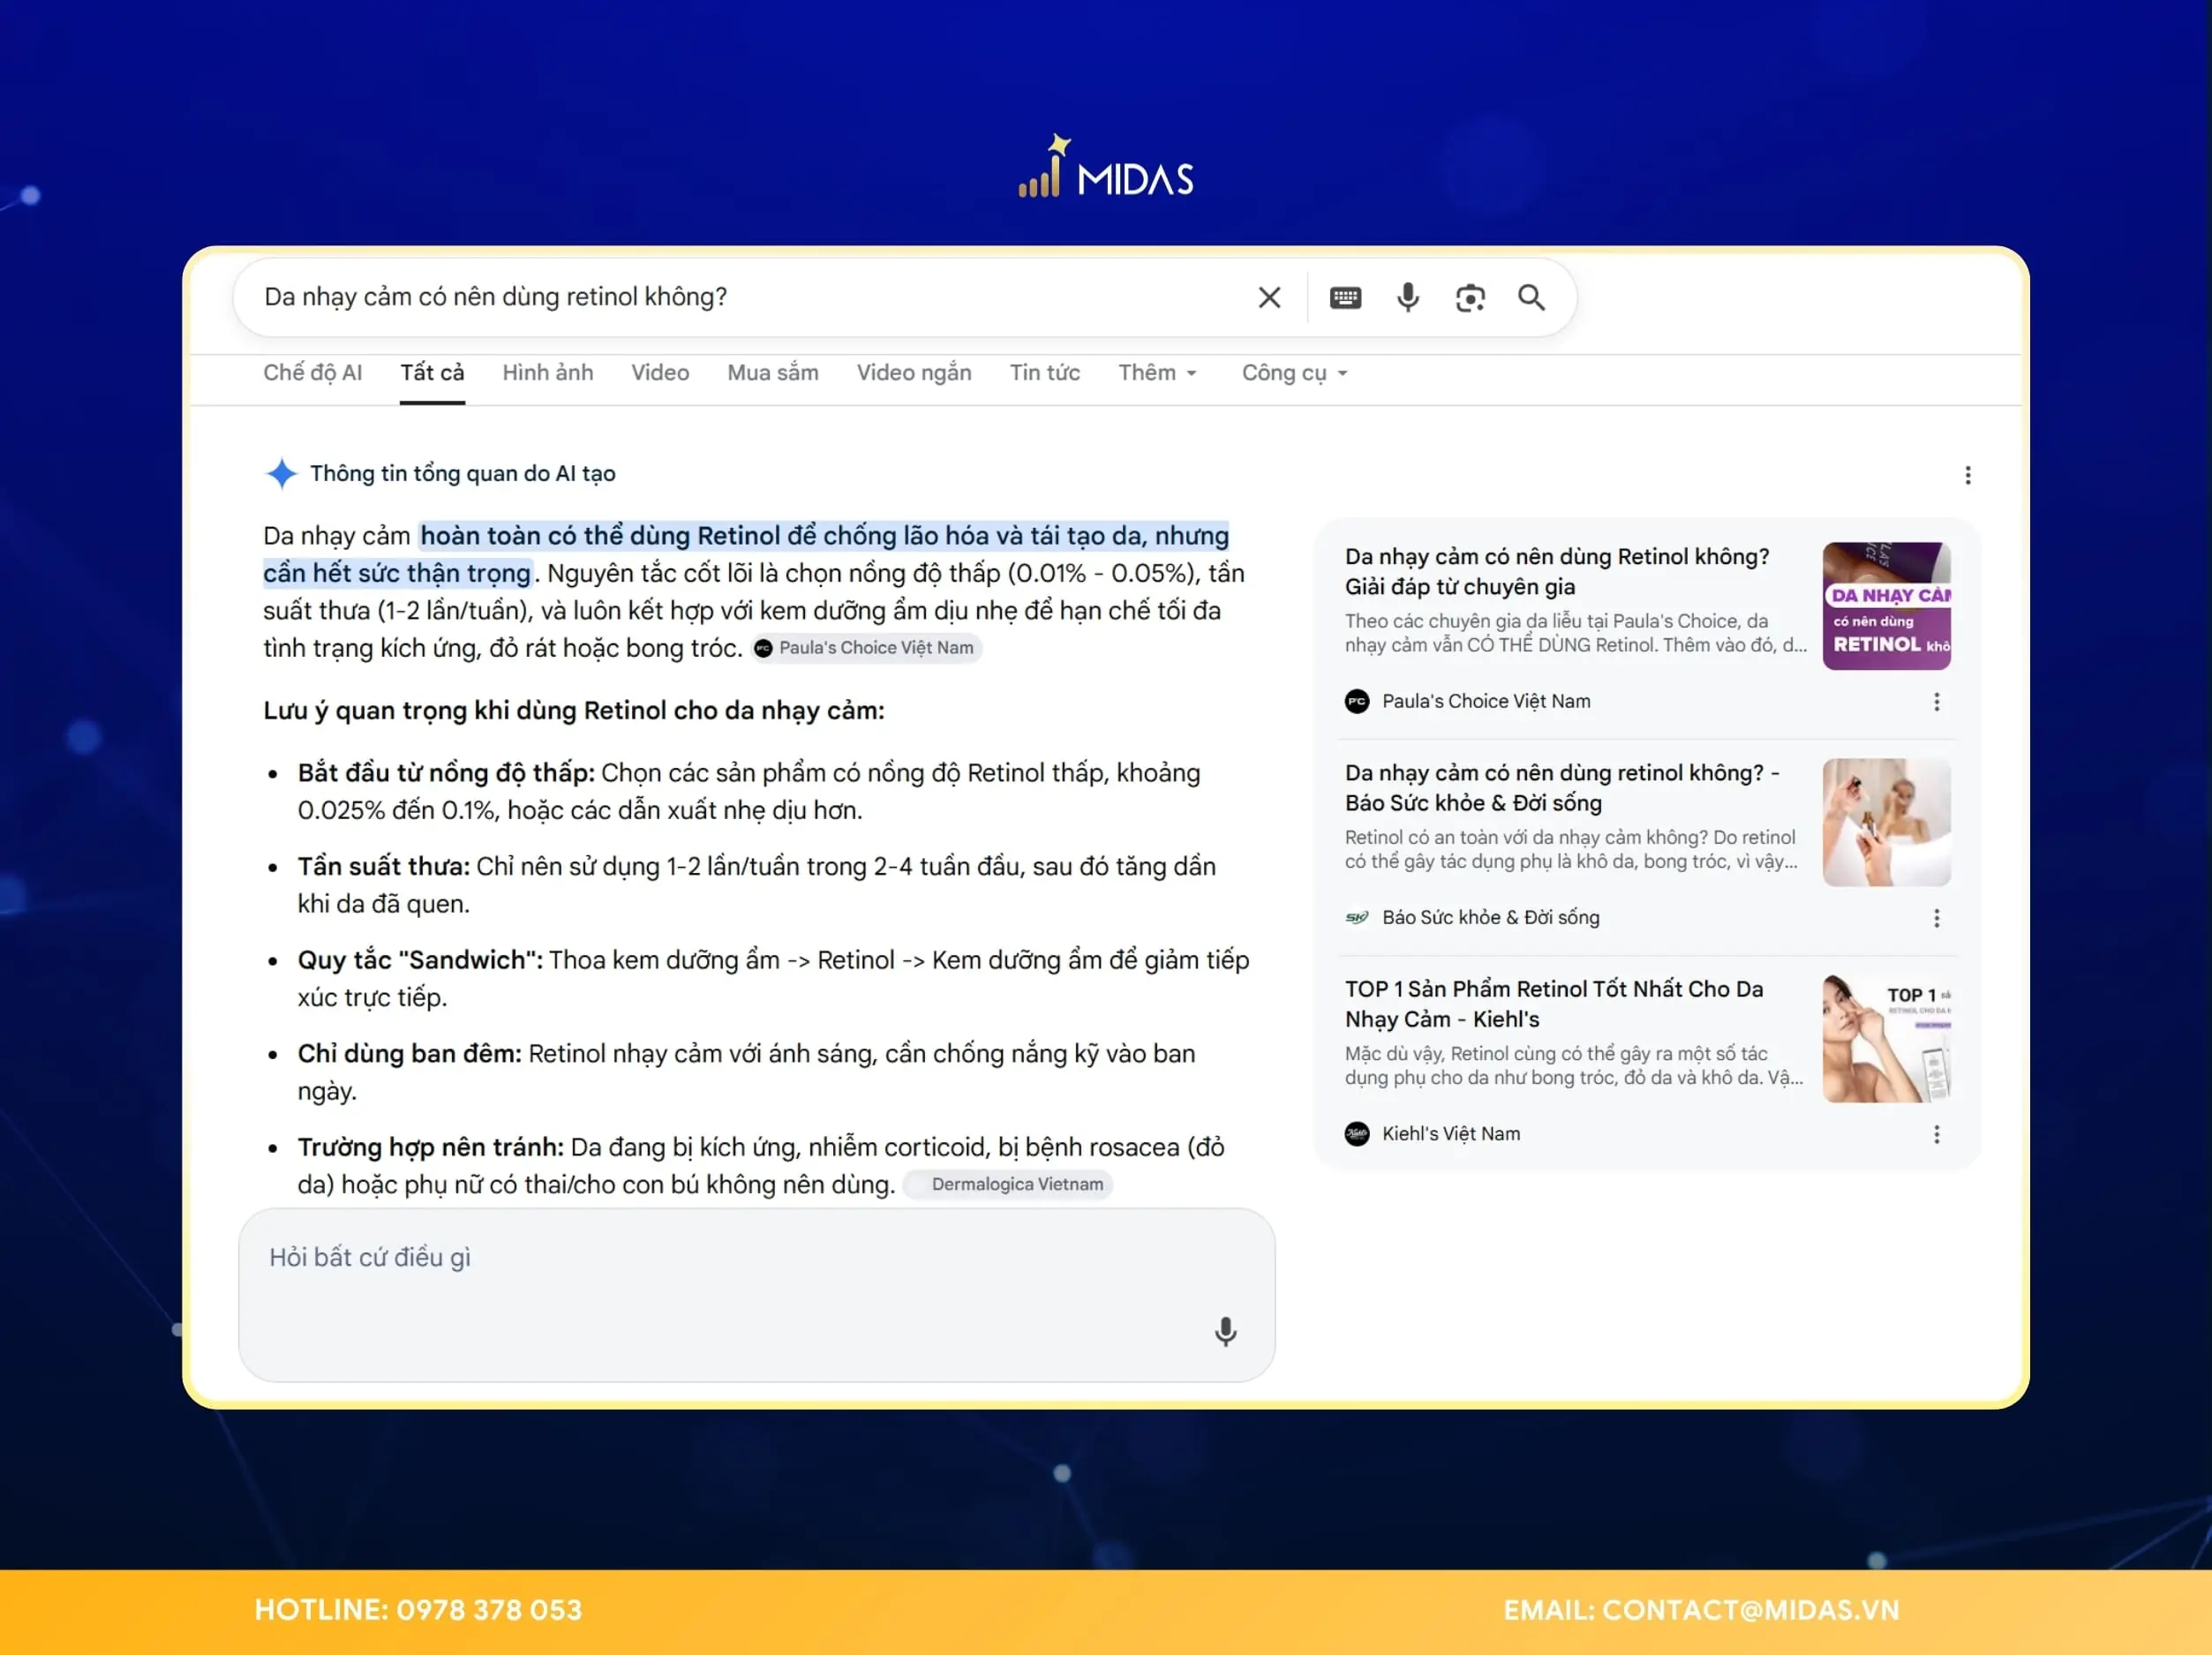The image size is (2212, 1655).
Task: Click the Kiehl's Việt Nam source name
Action: [1450, 1134]
